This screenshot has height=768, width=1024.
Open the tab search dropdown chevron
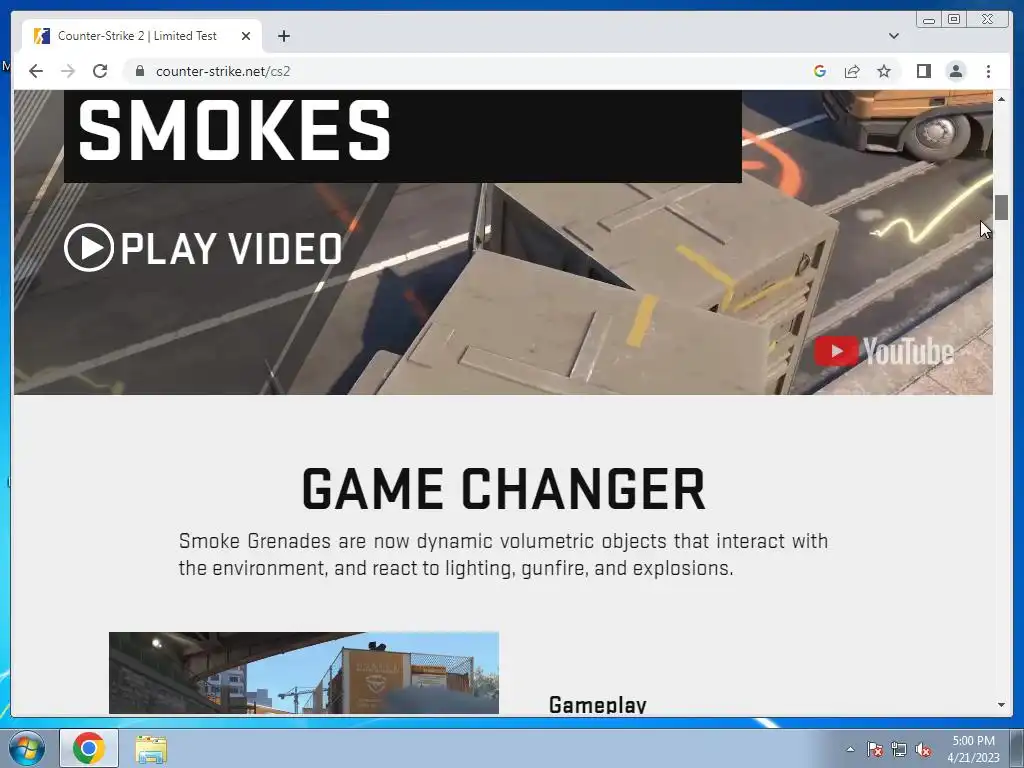[894, 36]
